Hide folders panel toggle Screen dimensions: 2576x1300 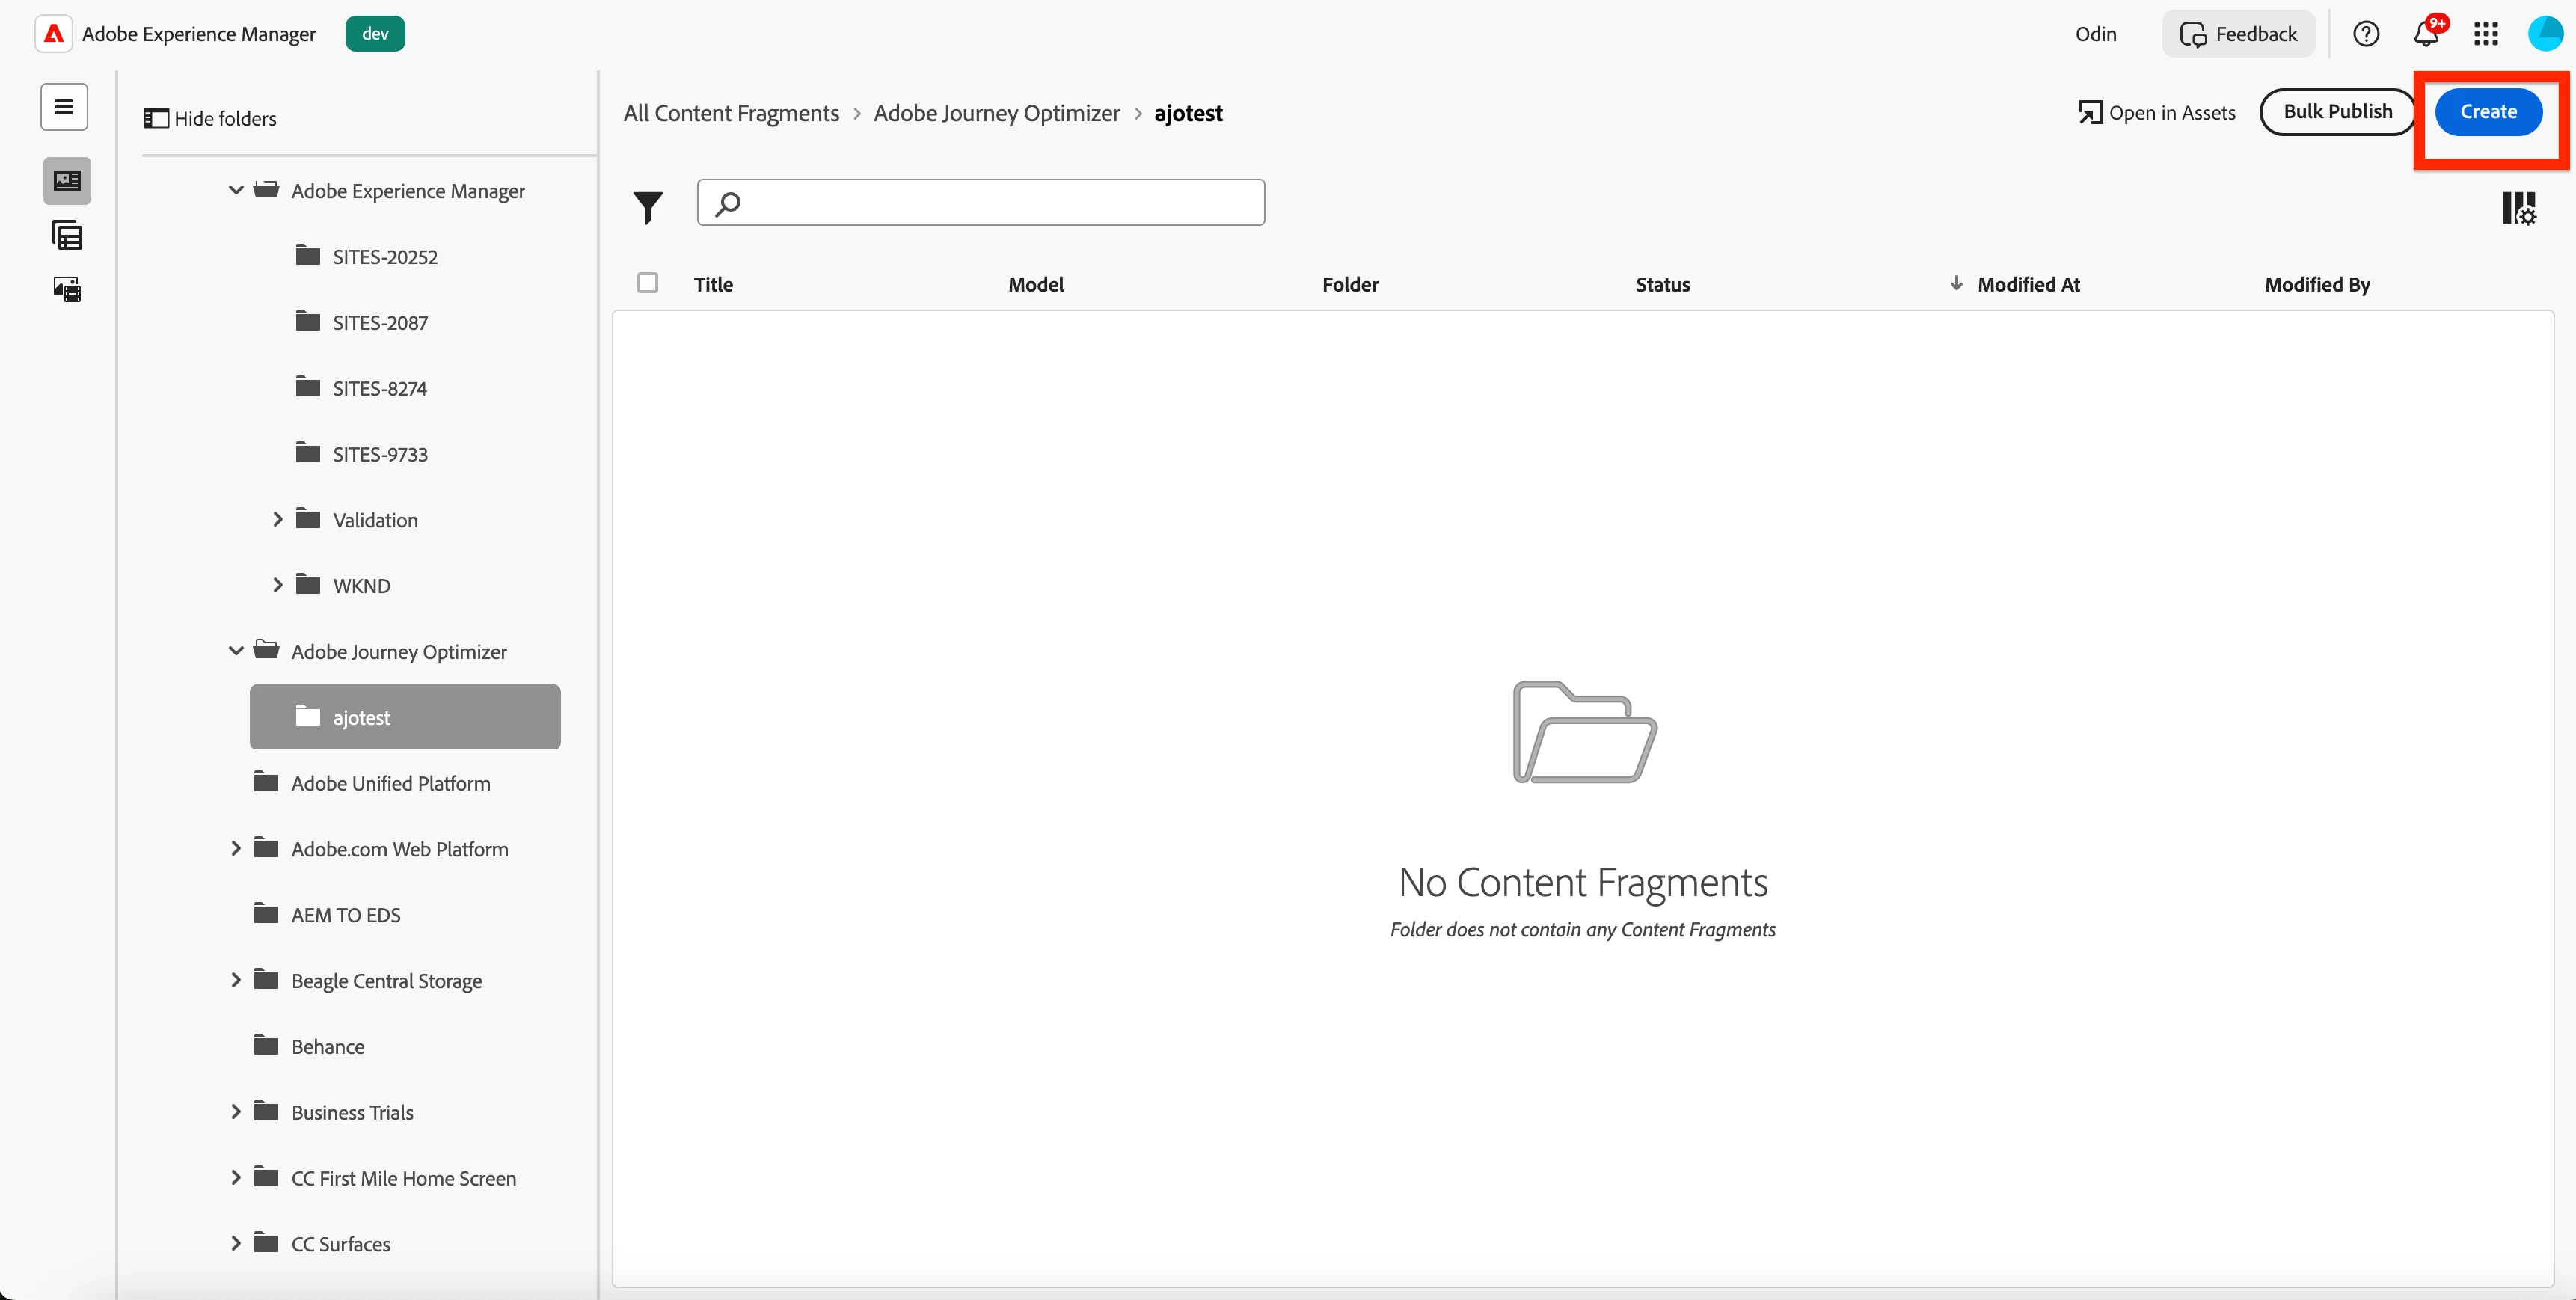210,118
